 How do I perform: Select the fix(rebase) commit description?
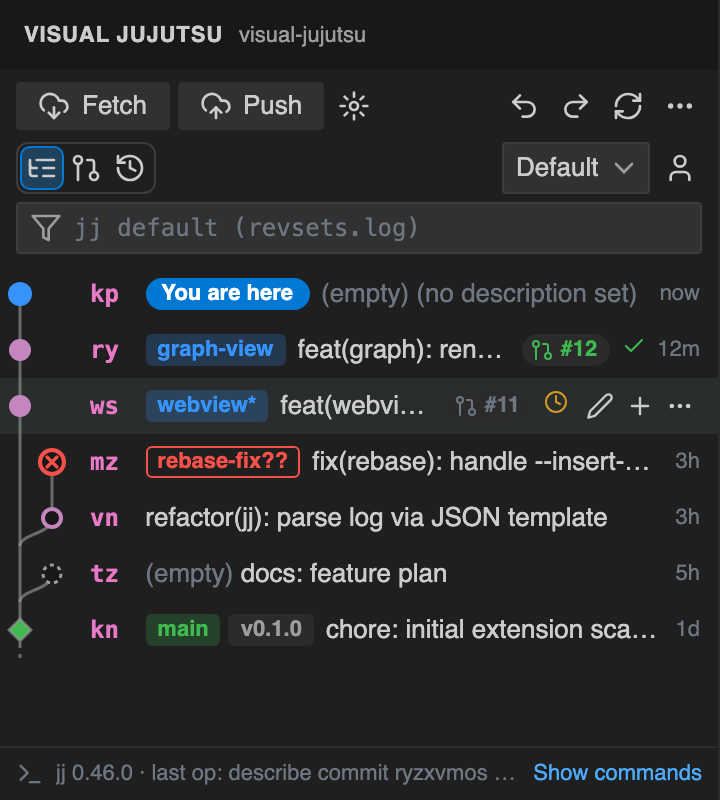480,462
